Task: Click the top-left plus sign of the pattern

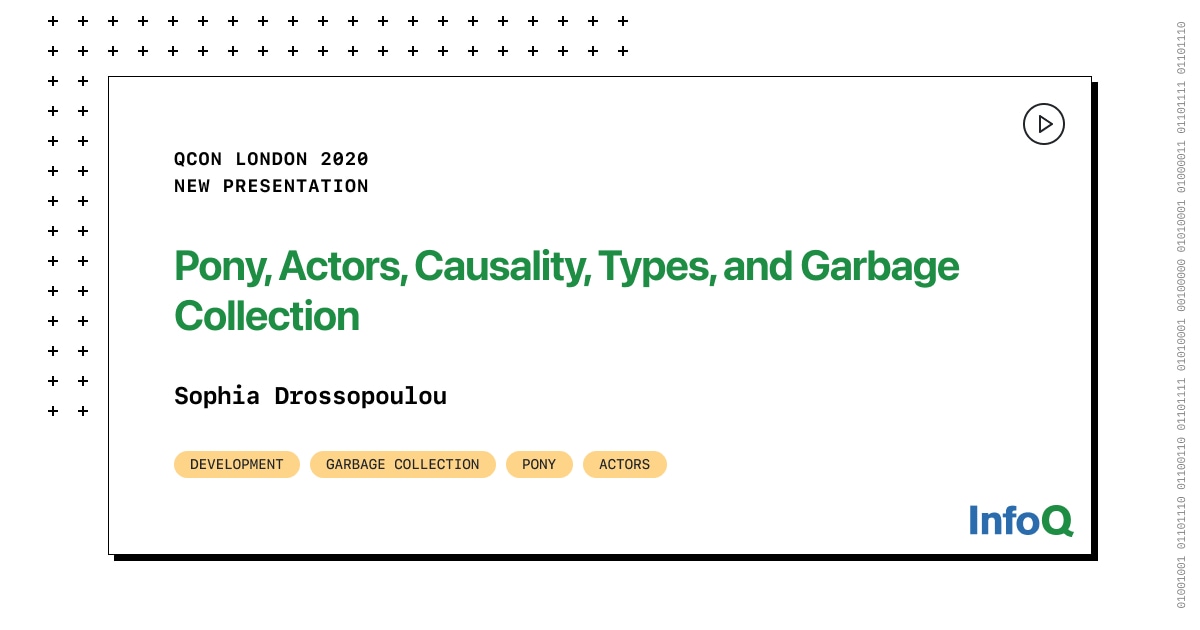Action: 53,21
